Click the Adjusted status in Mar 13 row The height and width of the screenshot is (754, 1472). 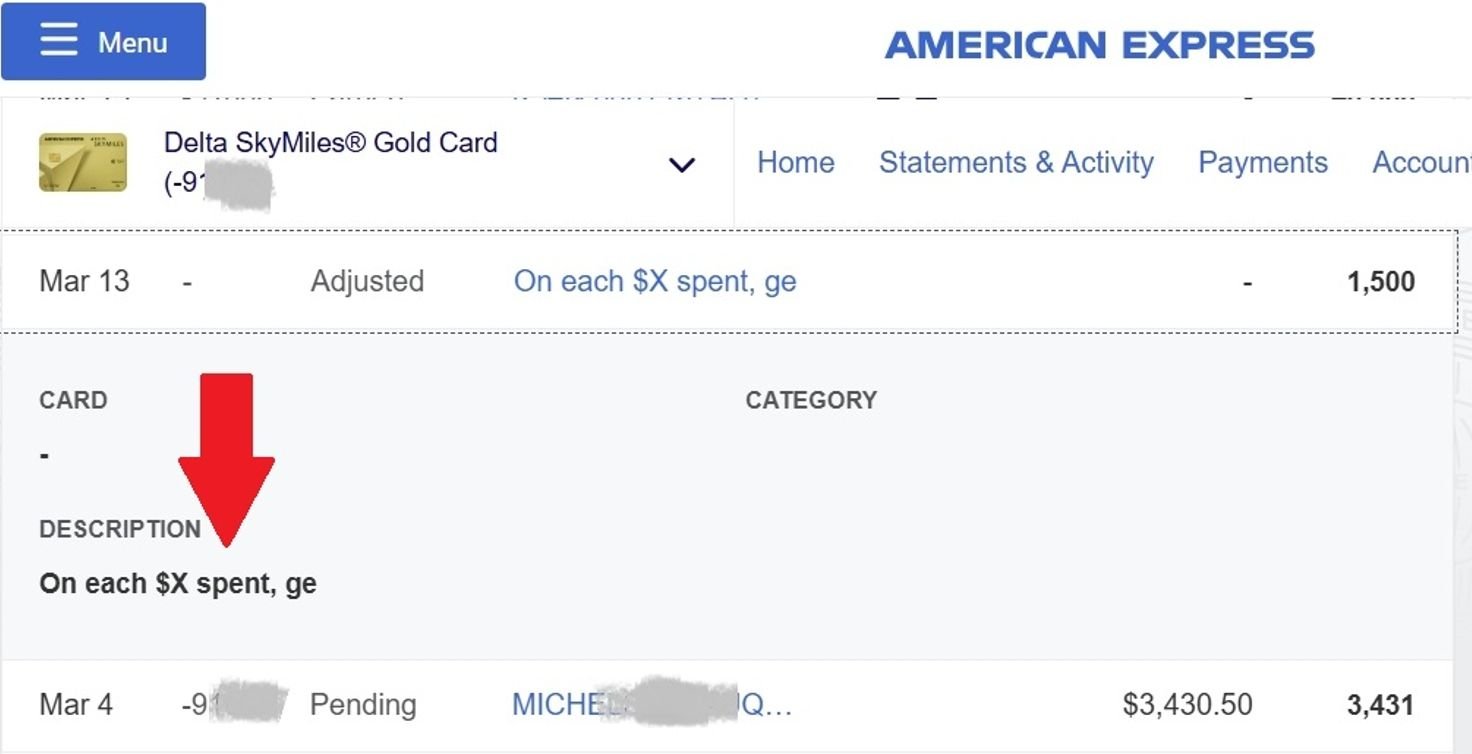point(367,281)
